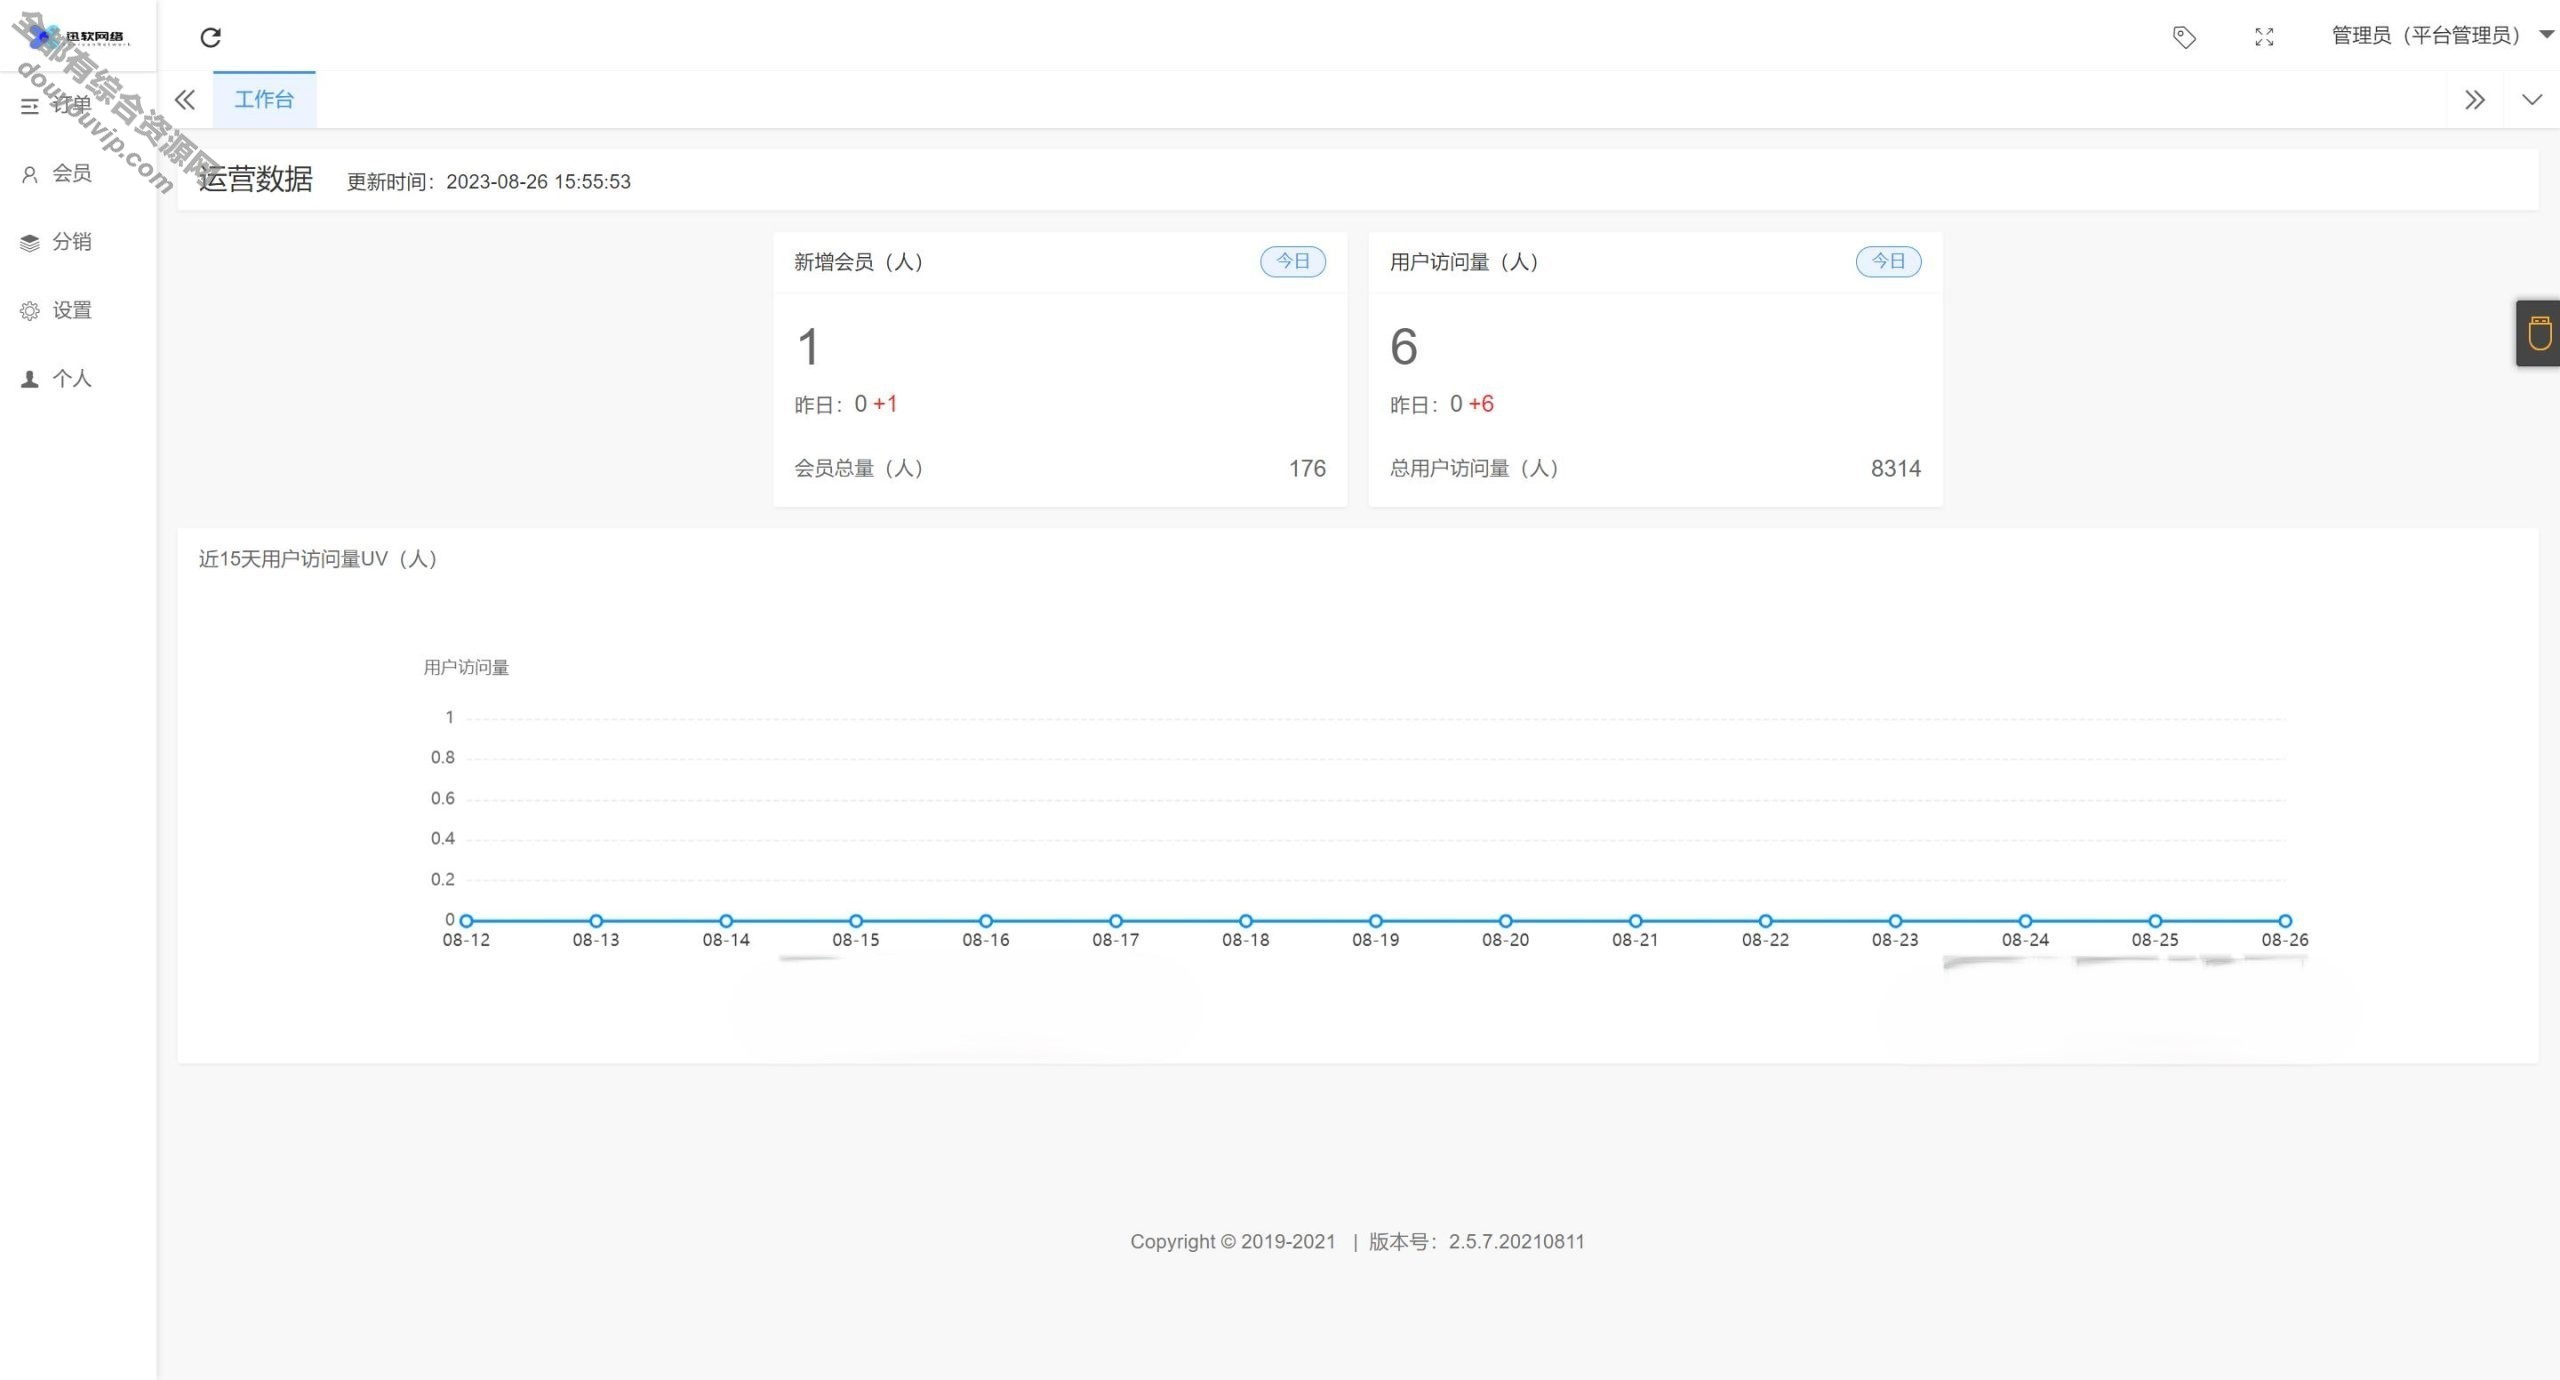Click the 用户访问量 chart legend
Viewport: 2560px width, 1380px height.
click(x=466, y=667)
